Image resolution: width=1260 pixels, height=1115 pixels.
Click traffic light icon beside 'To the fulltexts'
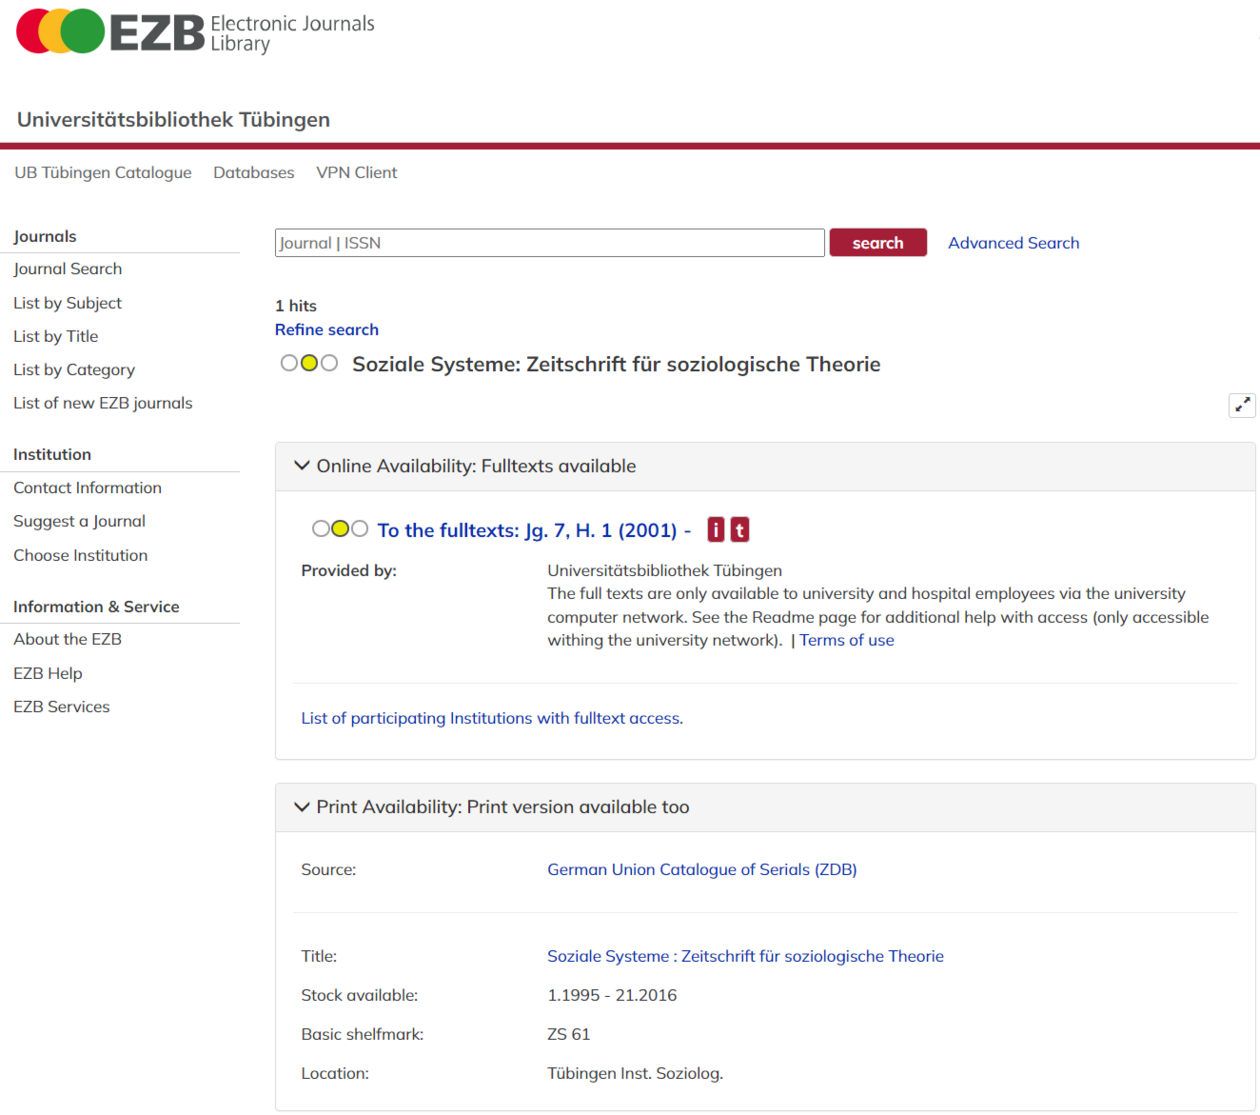click(x=340, y=529)
